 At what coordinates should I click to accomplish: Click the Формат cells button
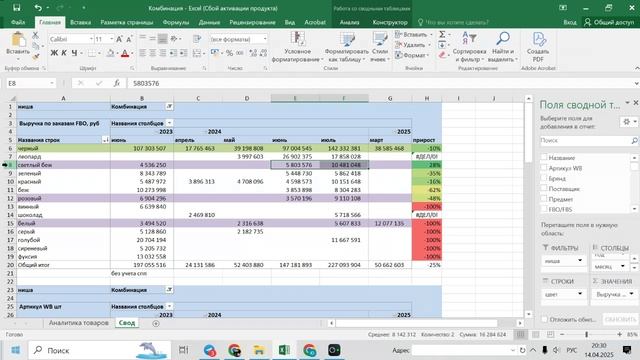(x=412, y=55)
